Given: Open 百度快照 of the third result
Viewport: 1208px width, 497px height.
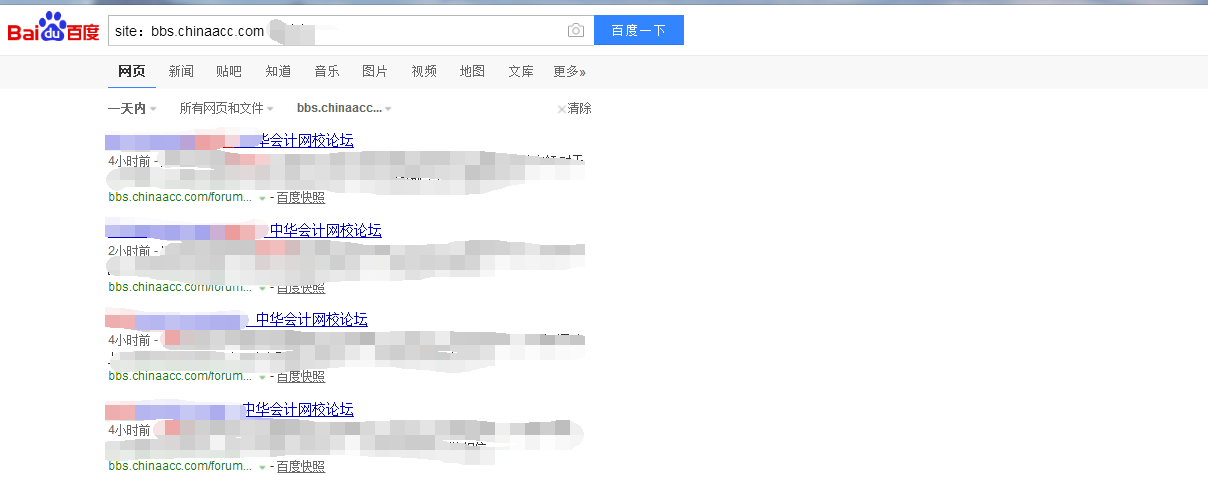Looking at the screenshot, I should coord(301,376).
